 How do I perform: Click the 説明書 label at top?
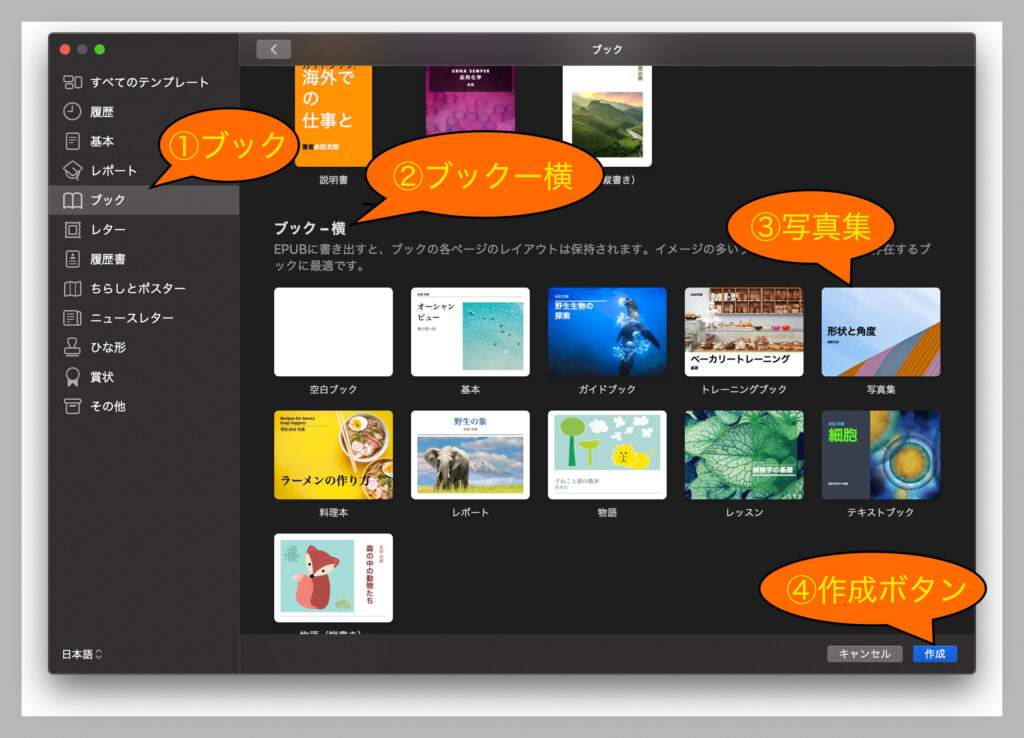click(333, 180)
